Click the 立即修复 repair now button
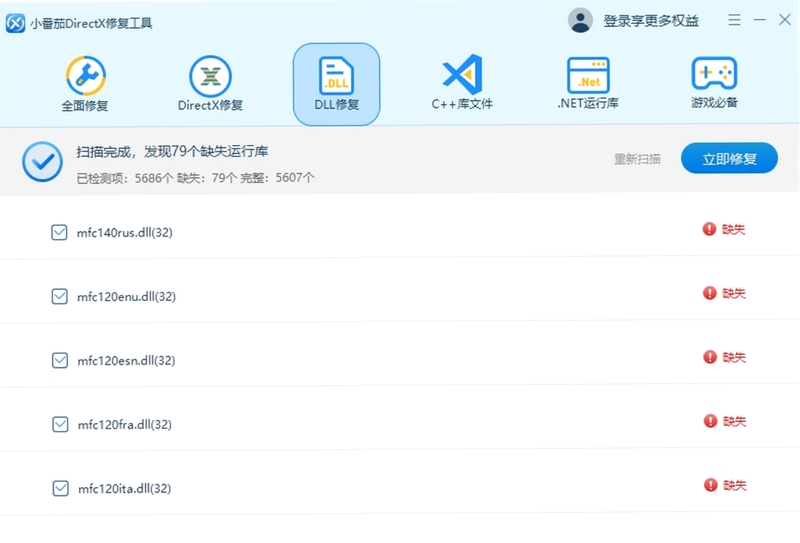The image size is (800, 543). click(x=729, y=158)
